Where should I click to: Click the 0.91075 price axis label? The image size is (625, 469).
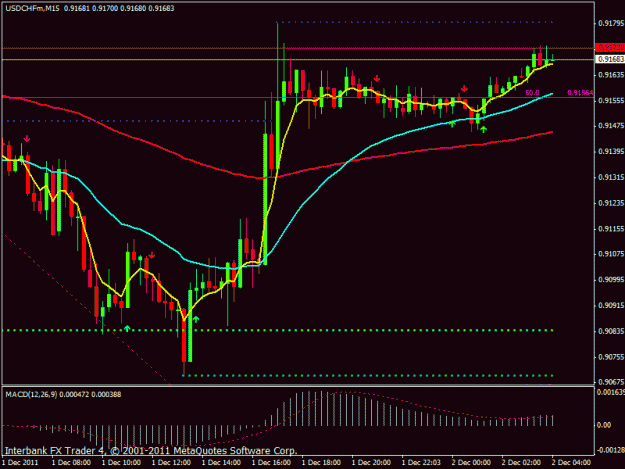[611, 254]
